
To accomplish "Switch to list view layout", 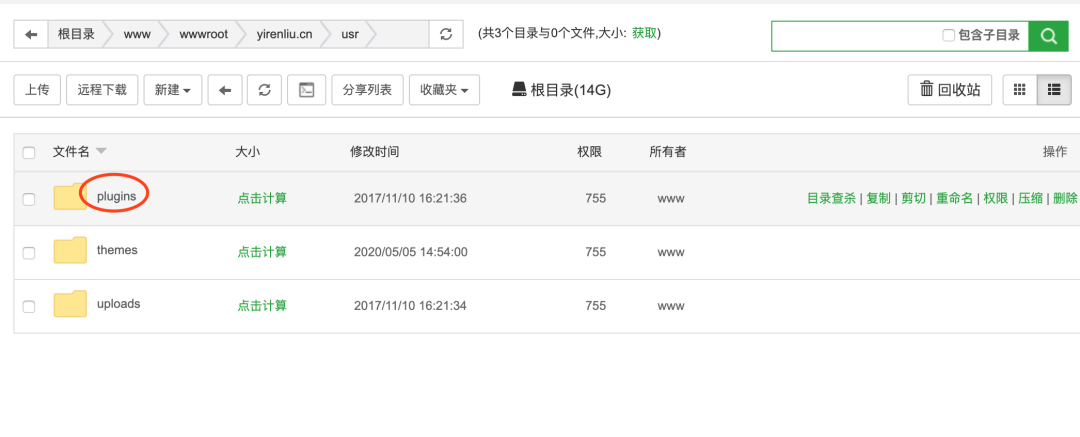I will click(x=1053, y=90).
